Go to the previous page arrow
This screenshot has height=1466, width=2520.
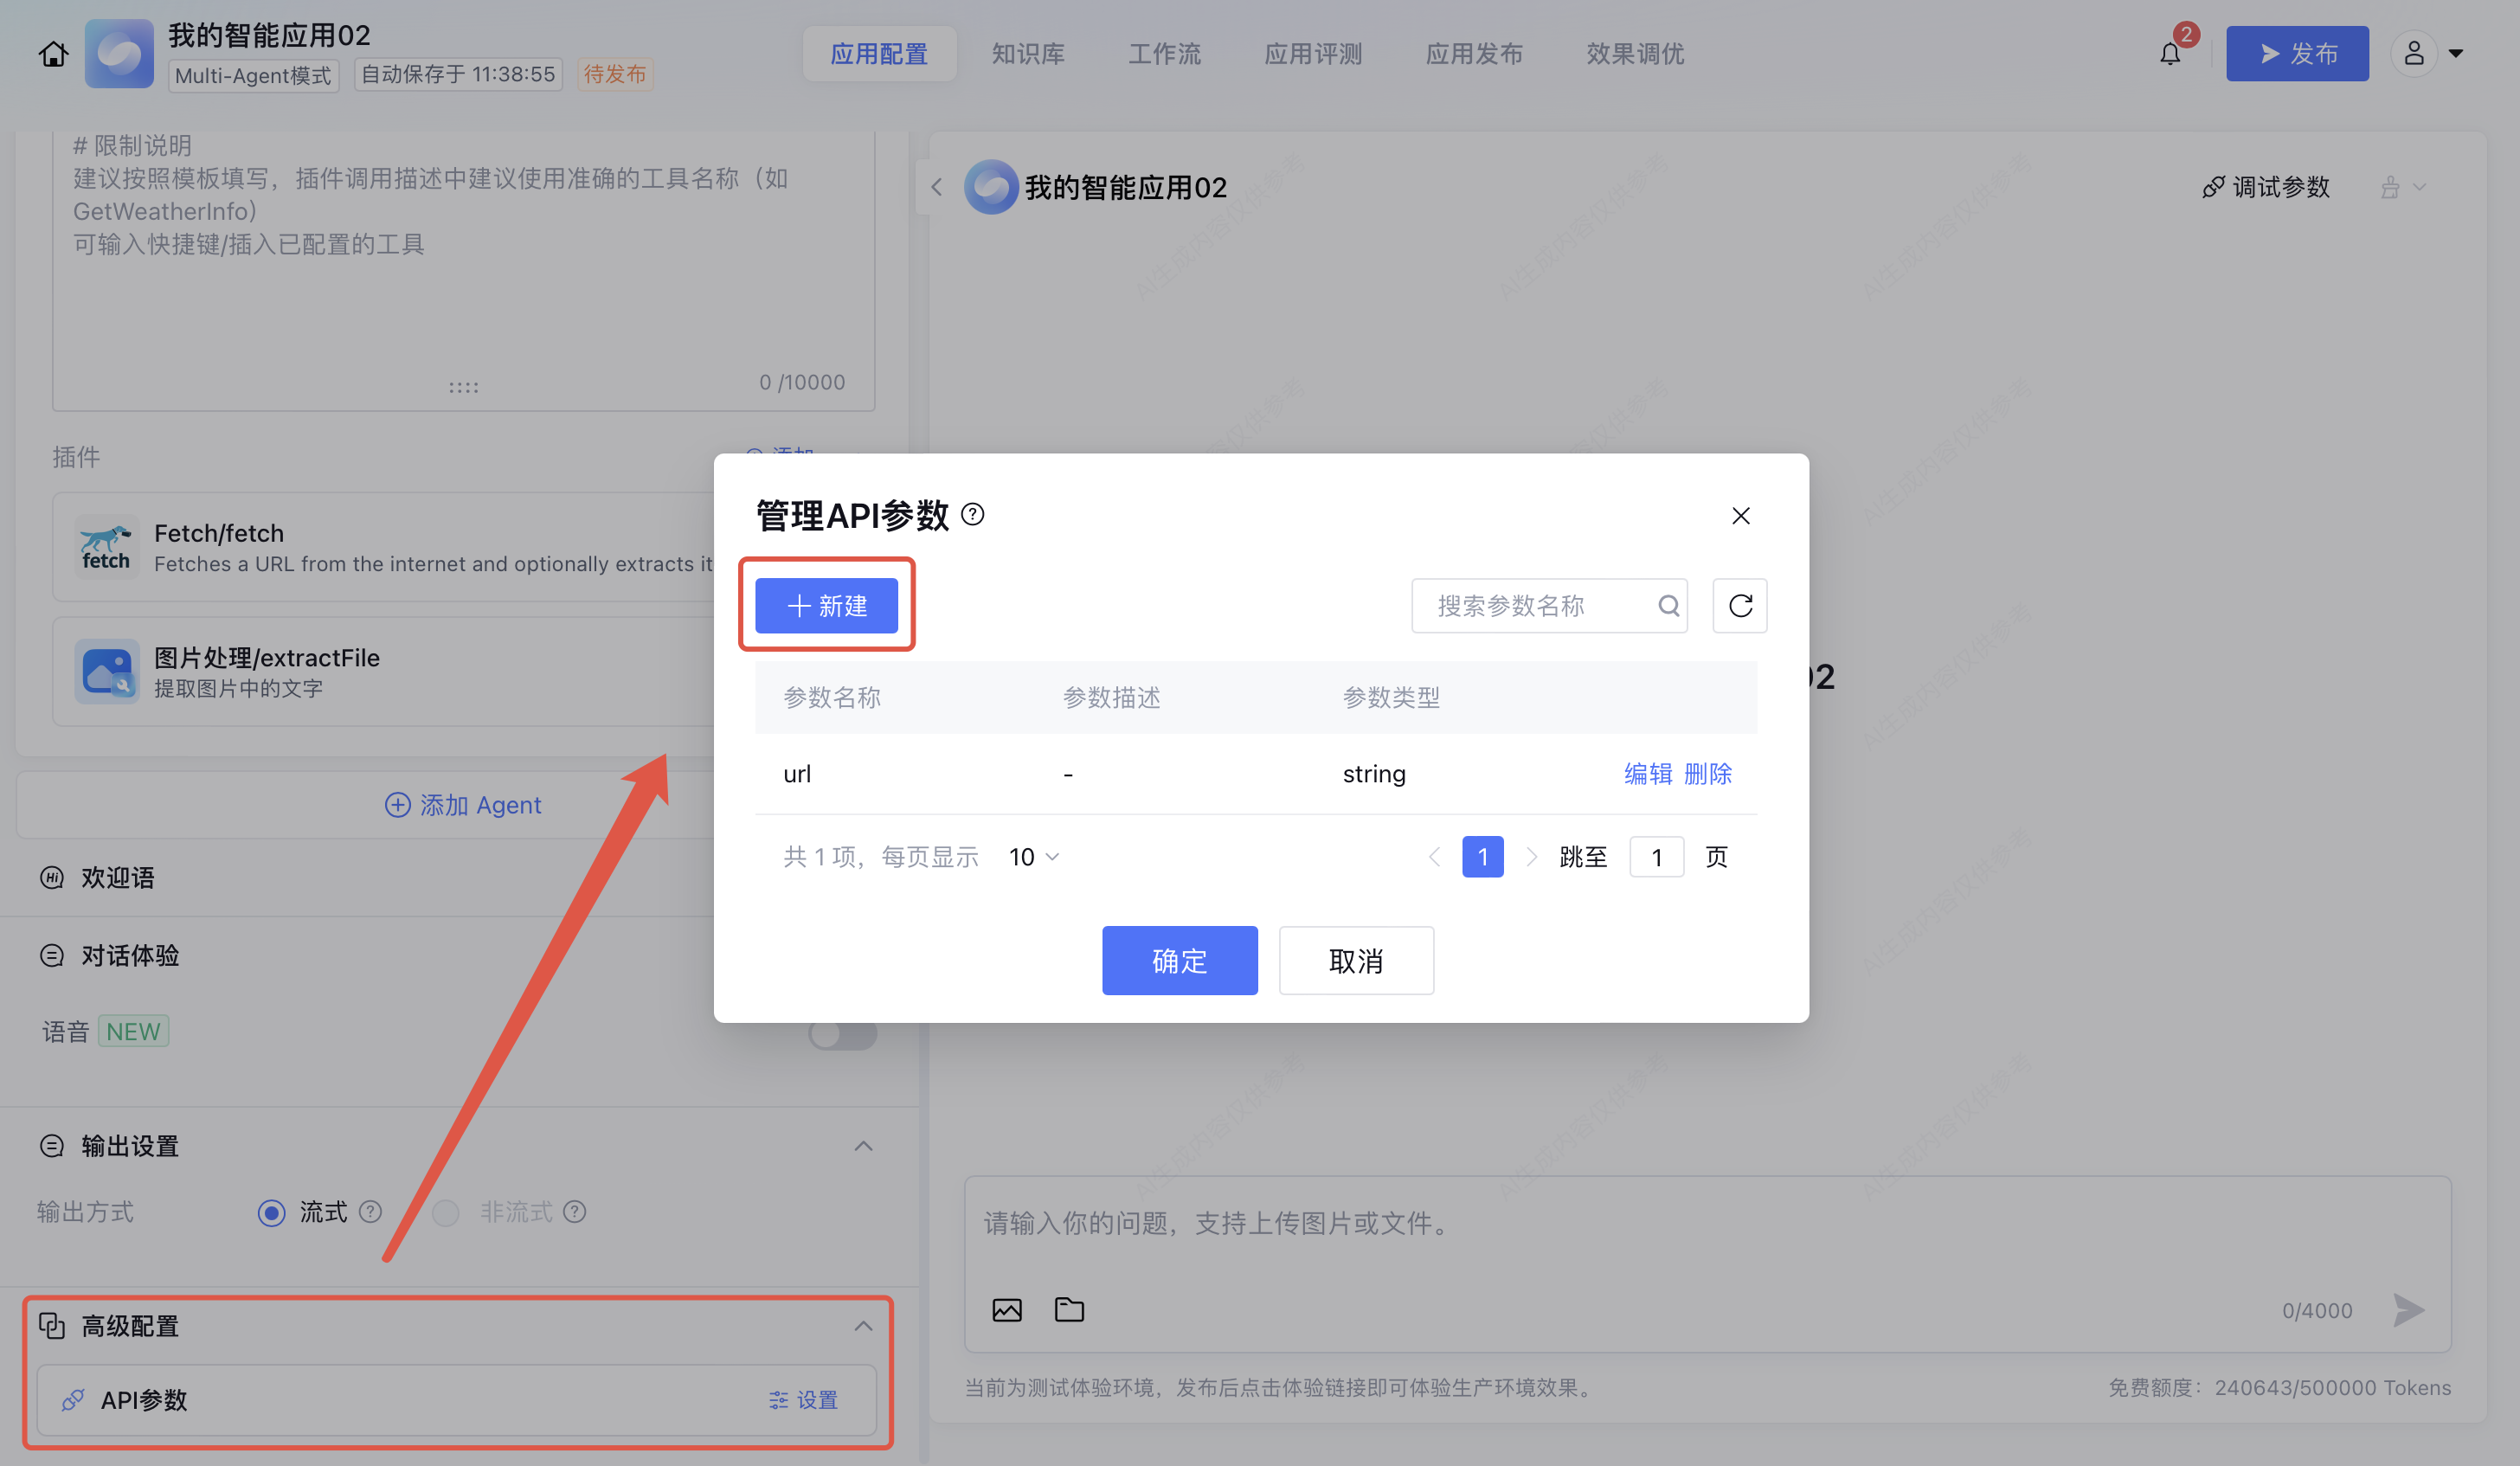pos(1435,857)
